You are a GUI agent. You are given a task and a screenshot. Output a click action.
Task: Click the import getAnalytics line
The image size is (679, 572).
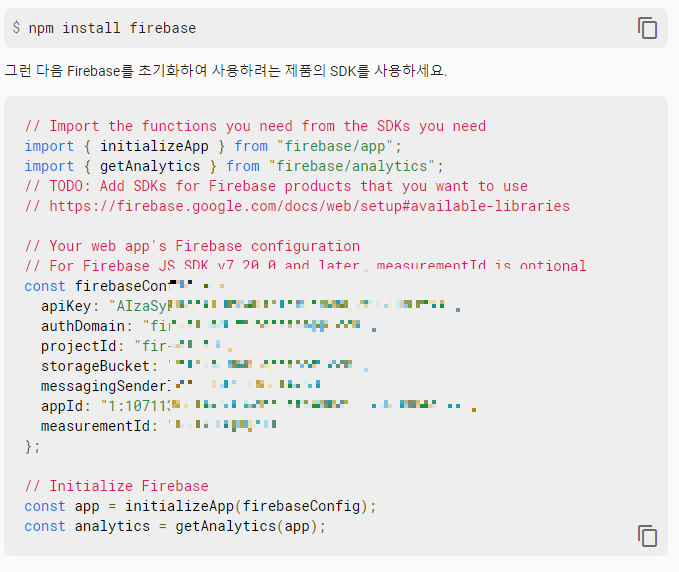(234, 166)
